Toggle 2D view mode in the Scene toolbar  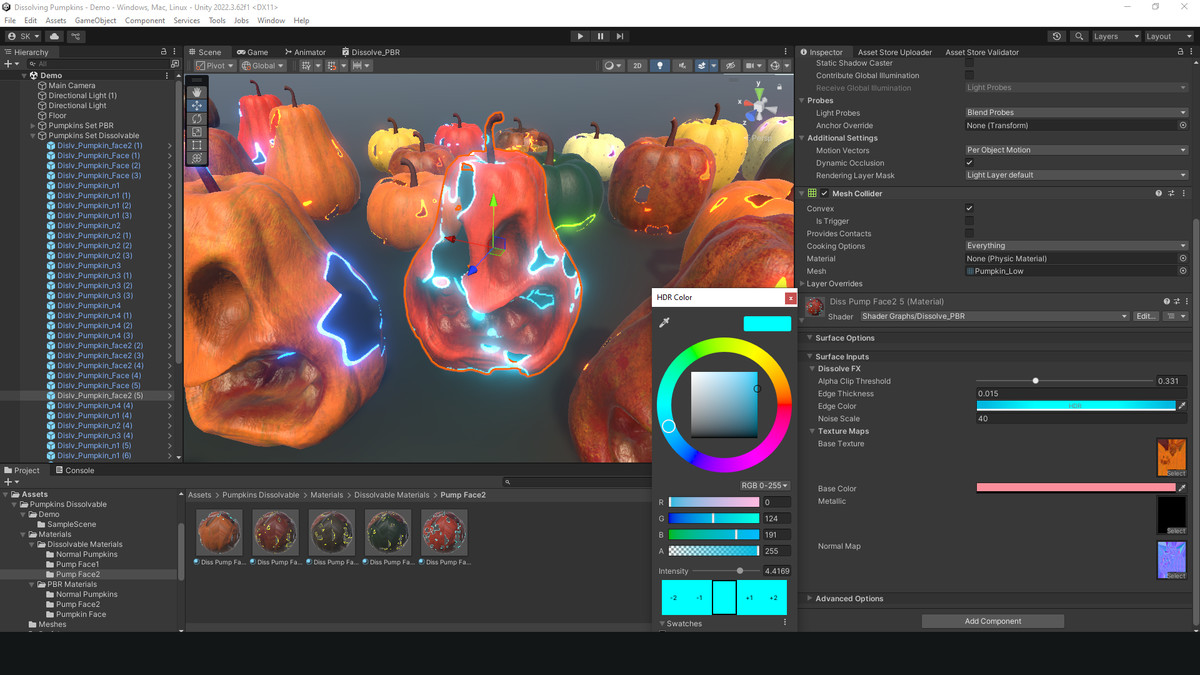tap(637, 65)
